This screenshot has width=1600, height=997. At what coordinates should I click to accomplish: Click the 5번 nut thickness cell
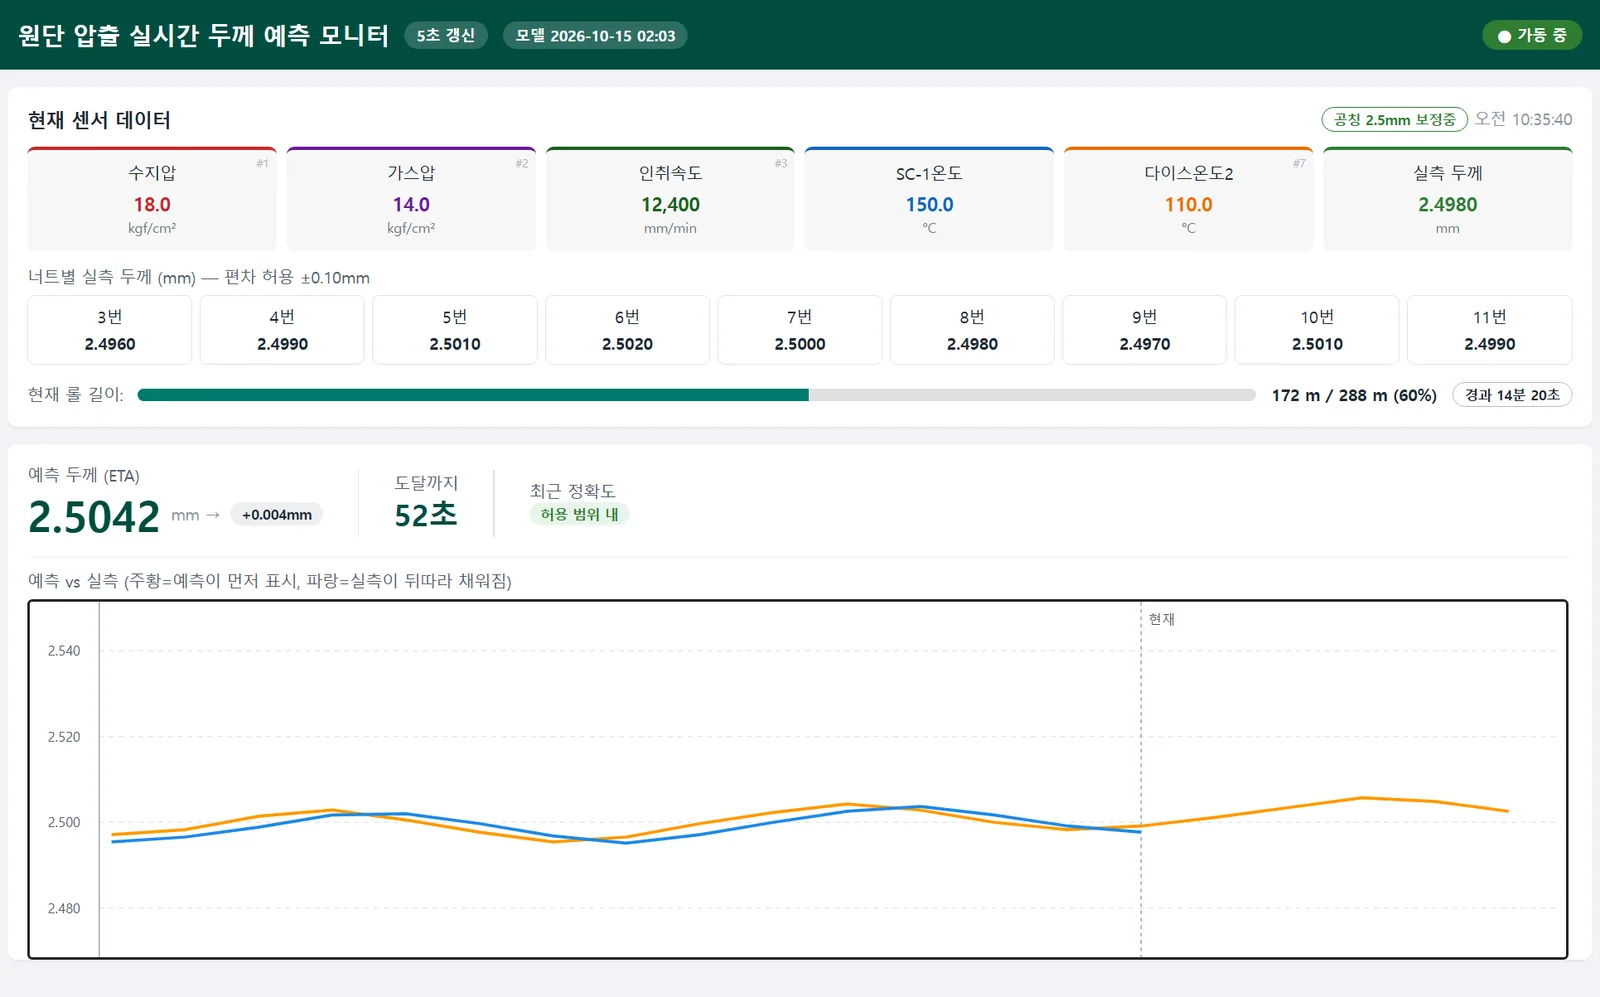[x=455, y=330]
